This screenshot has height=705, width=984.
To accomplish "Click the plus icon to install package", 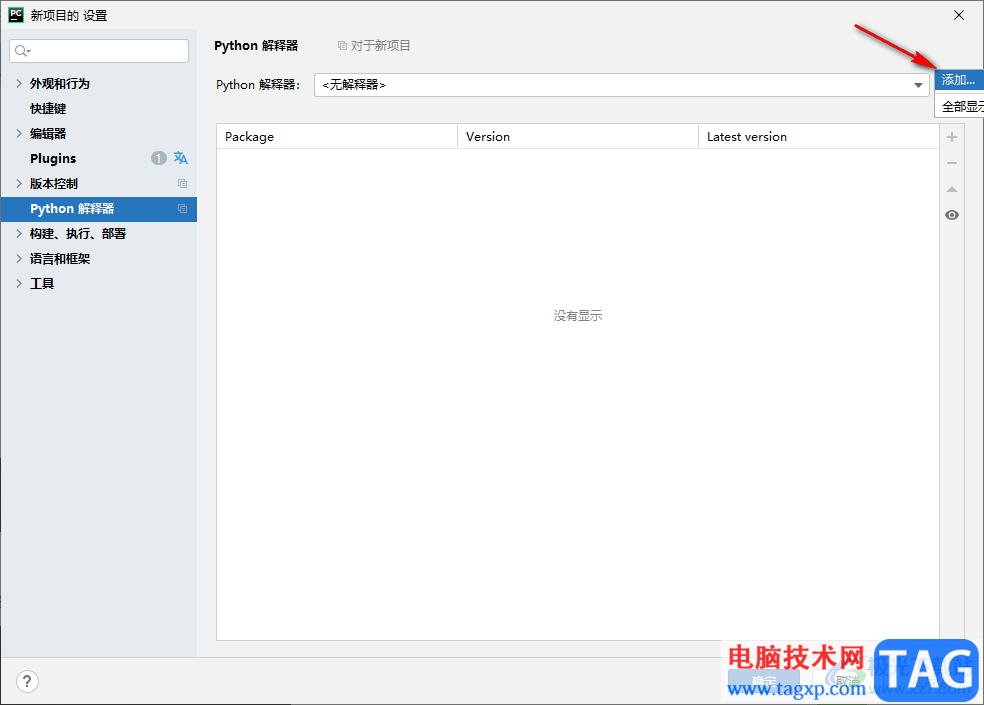I will [952, 137].
